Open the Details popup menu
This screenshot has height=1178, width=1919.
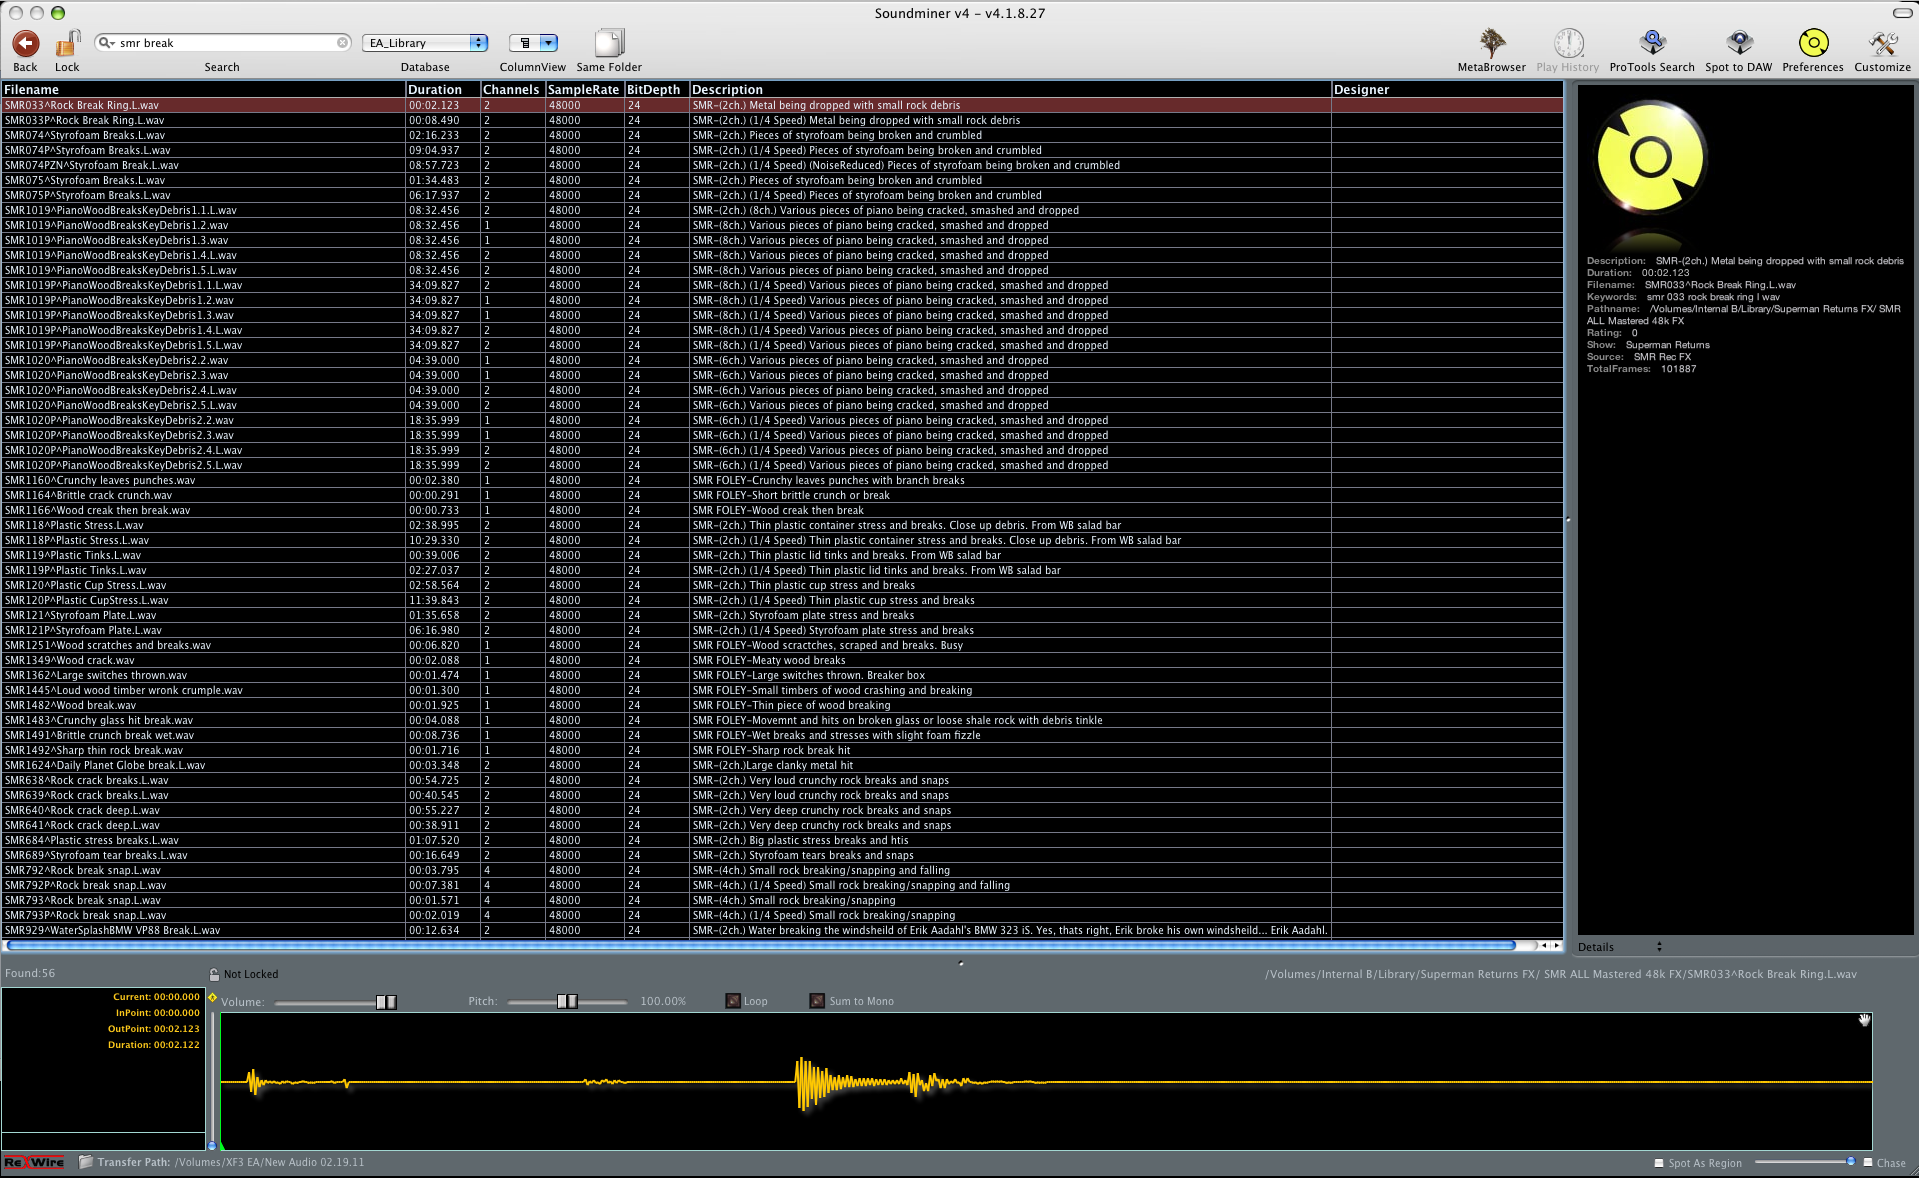[x=1620, y=947]
